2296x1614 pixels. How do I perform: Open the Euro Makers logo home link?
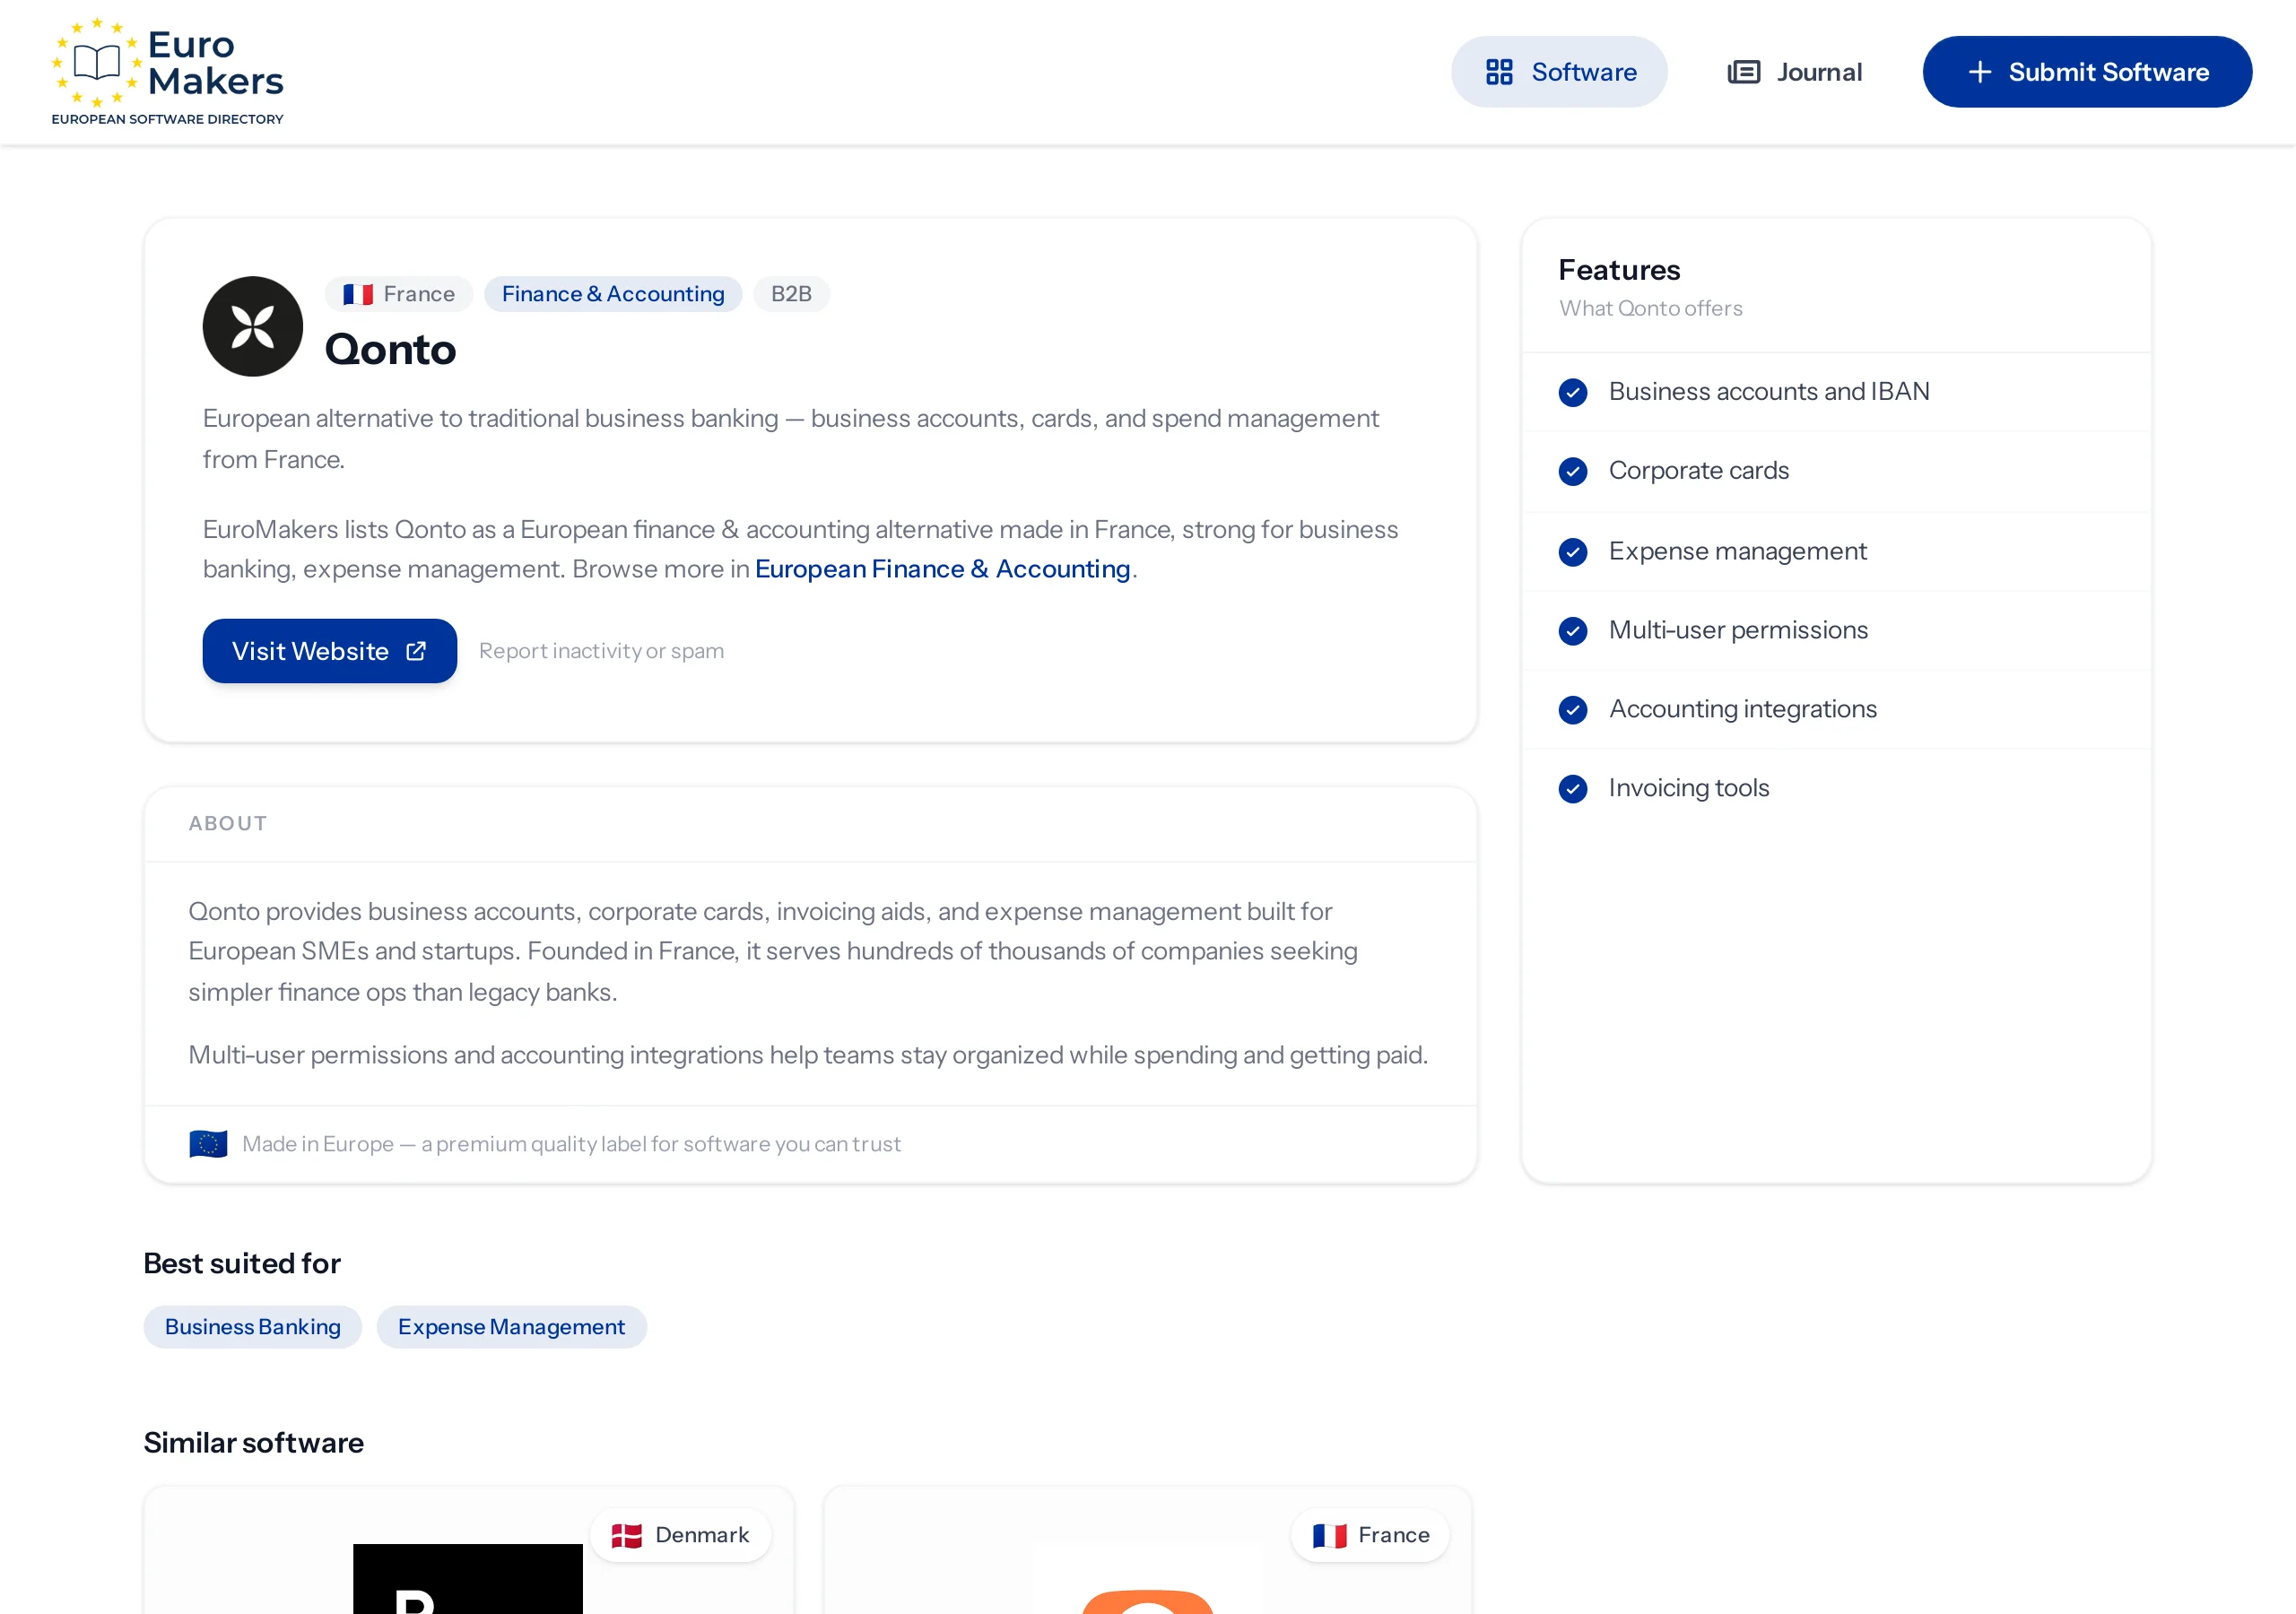[x=168, y=71]
